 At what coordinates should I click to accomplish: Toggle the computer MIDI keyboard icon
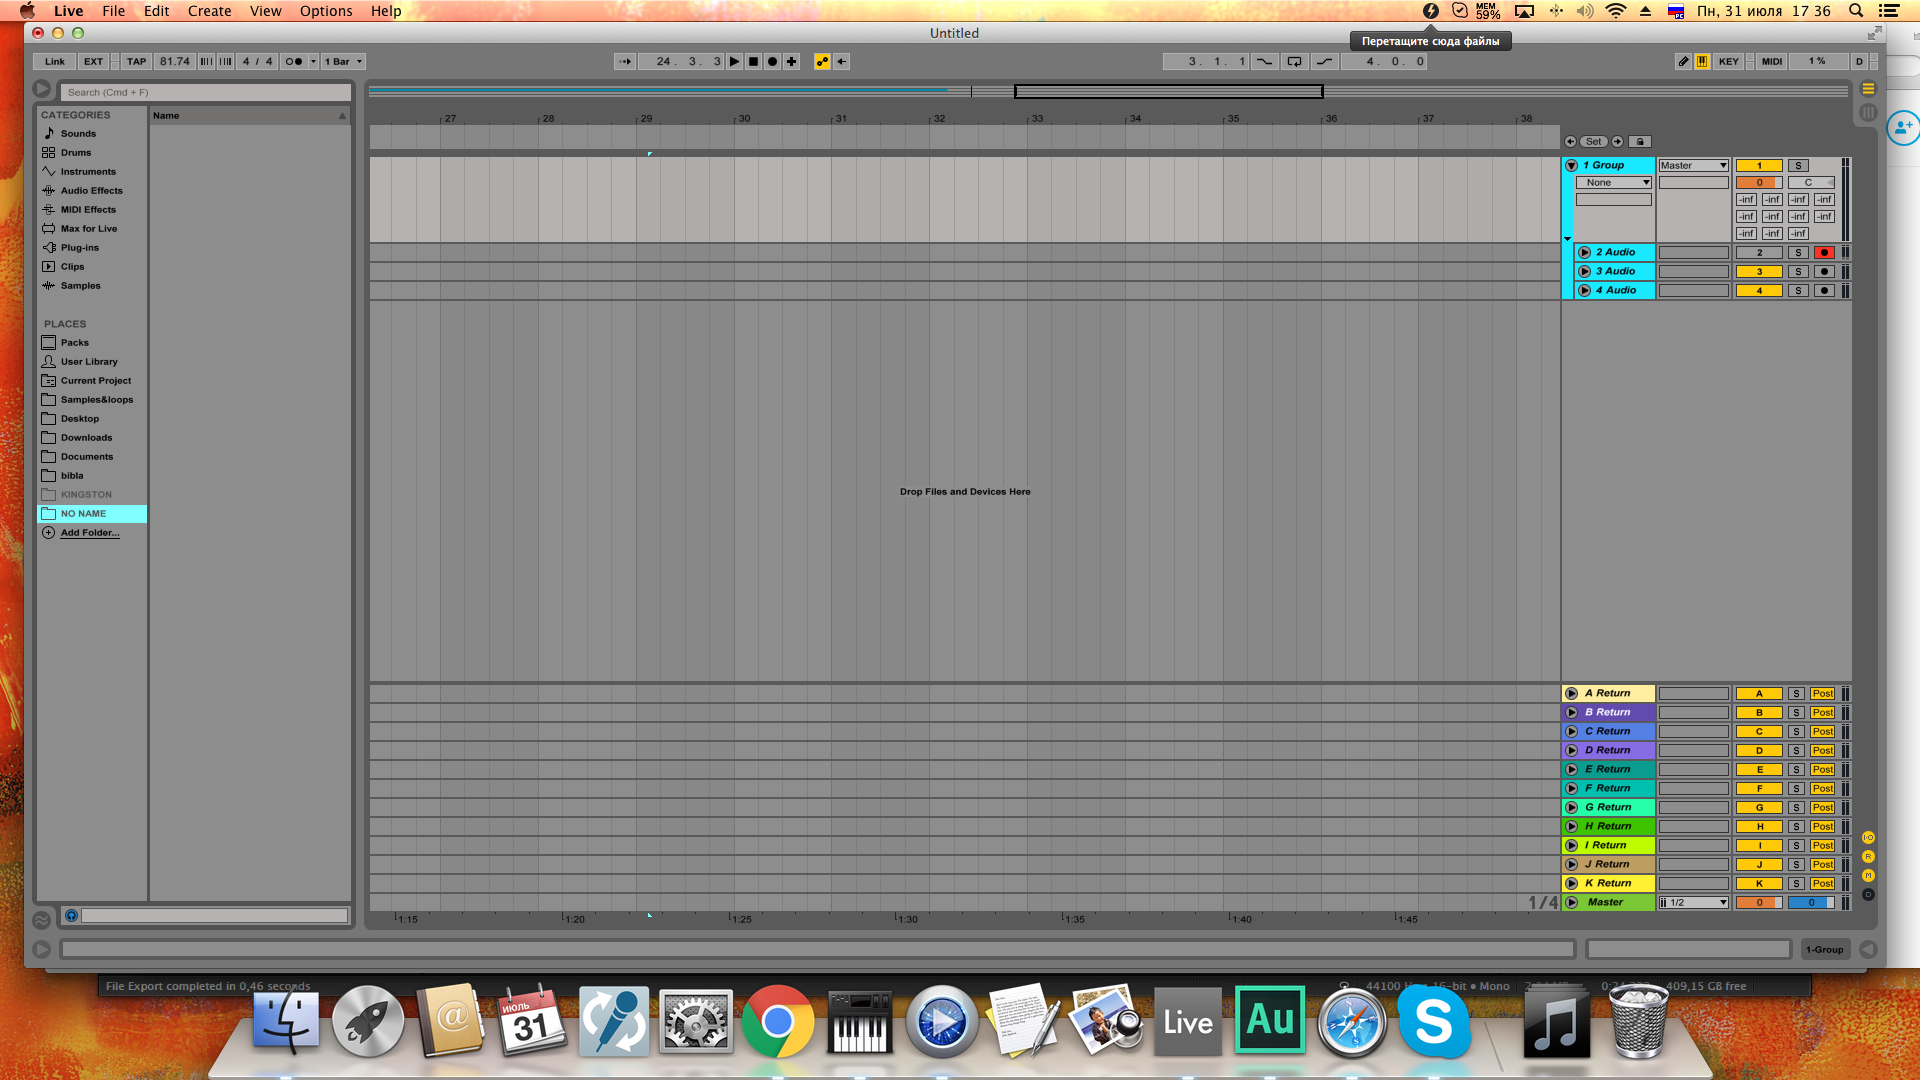(x=1702, y=62)
